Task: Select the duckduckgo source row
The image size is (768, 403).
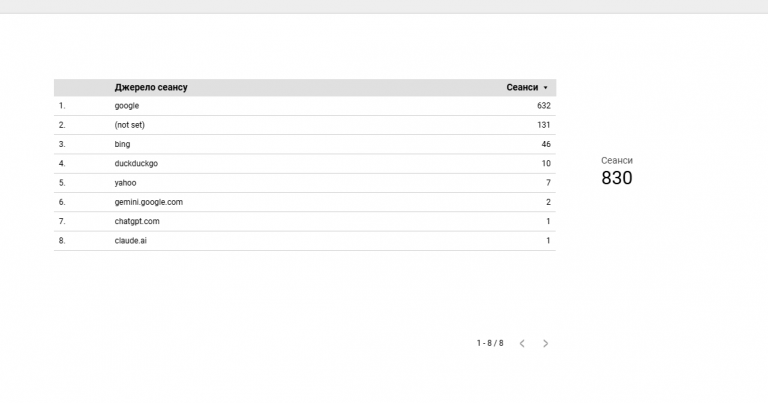Action: 305,164
